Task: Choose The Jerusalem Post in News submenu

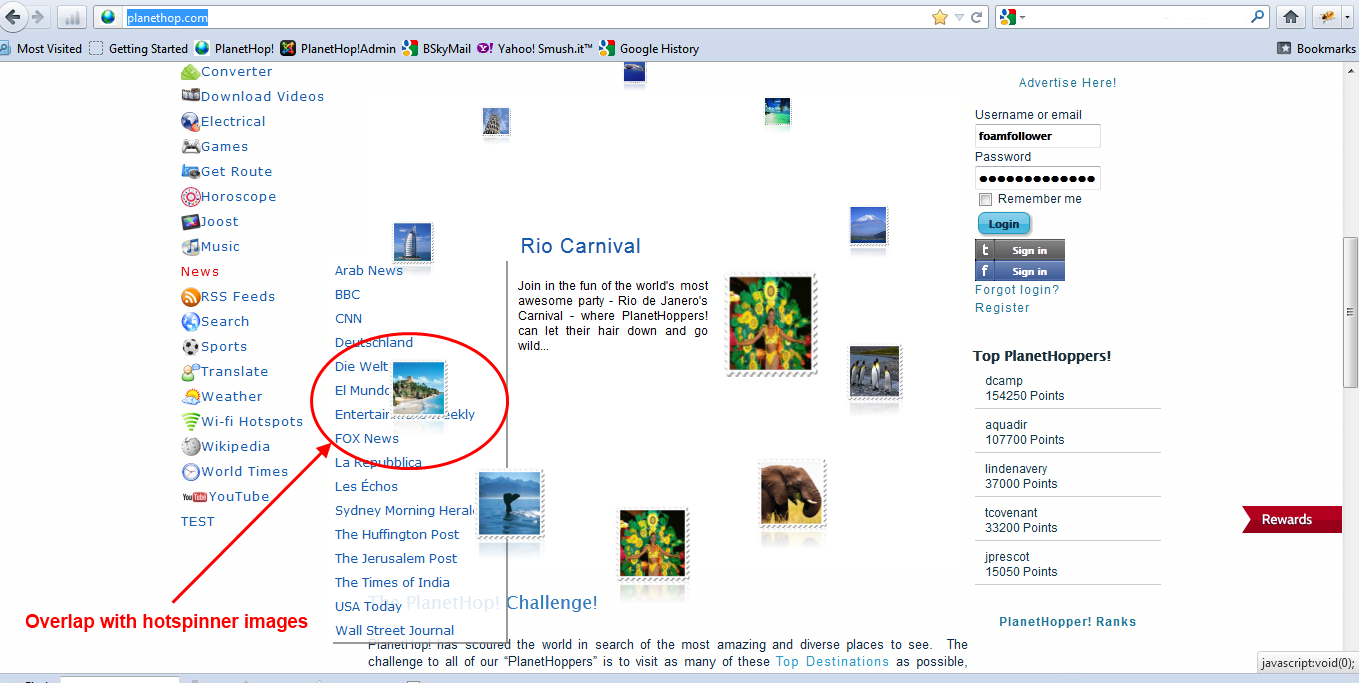Action: pyautogui.click(x=396, y=559)
